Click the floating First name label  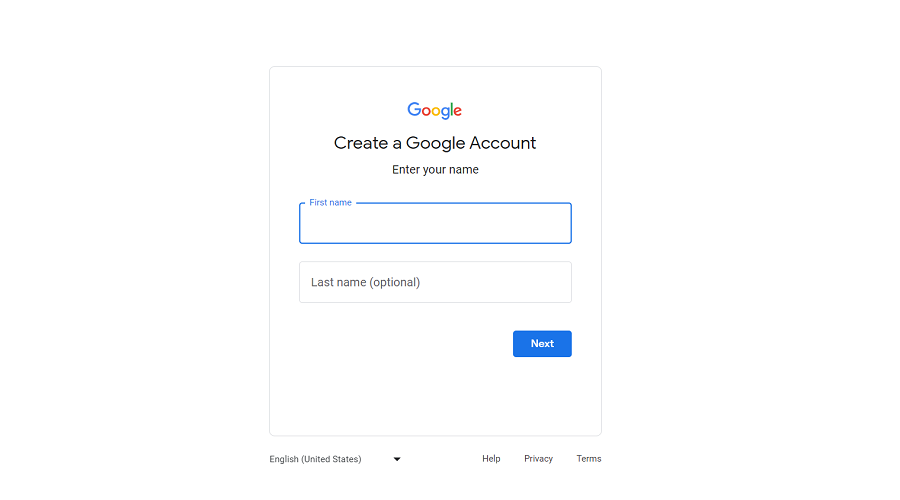click(x=330, y=203)
